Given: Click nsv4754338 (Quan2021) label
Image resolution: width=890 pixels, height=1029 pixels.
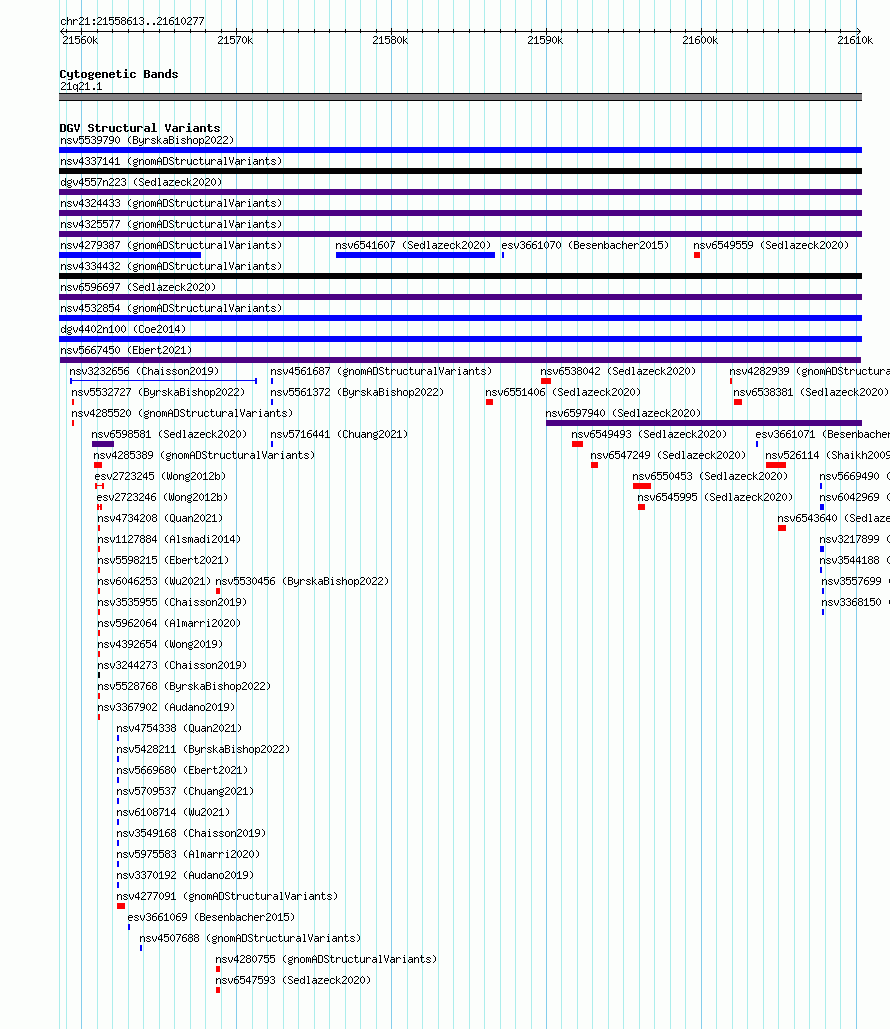Looking at the screenshot, I should point(179,728).
